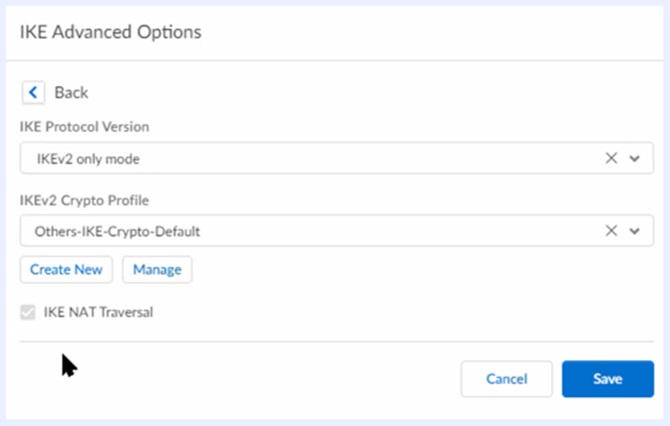This screenshot has height=426, width=670.
Task: Click the 'IKE Protocol Version' field label
Action: (86, 127)
